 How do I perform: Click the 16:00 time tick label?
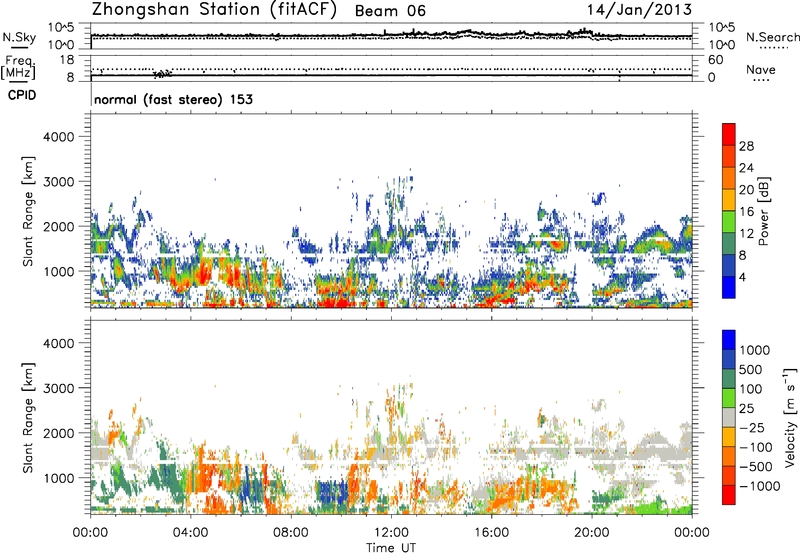(491, 533)
